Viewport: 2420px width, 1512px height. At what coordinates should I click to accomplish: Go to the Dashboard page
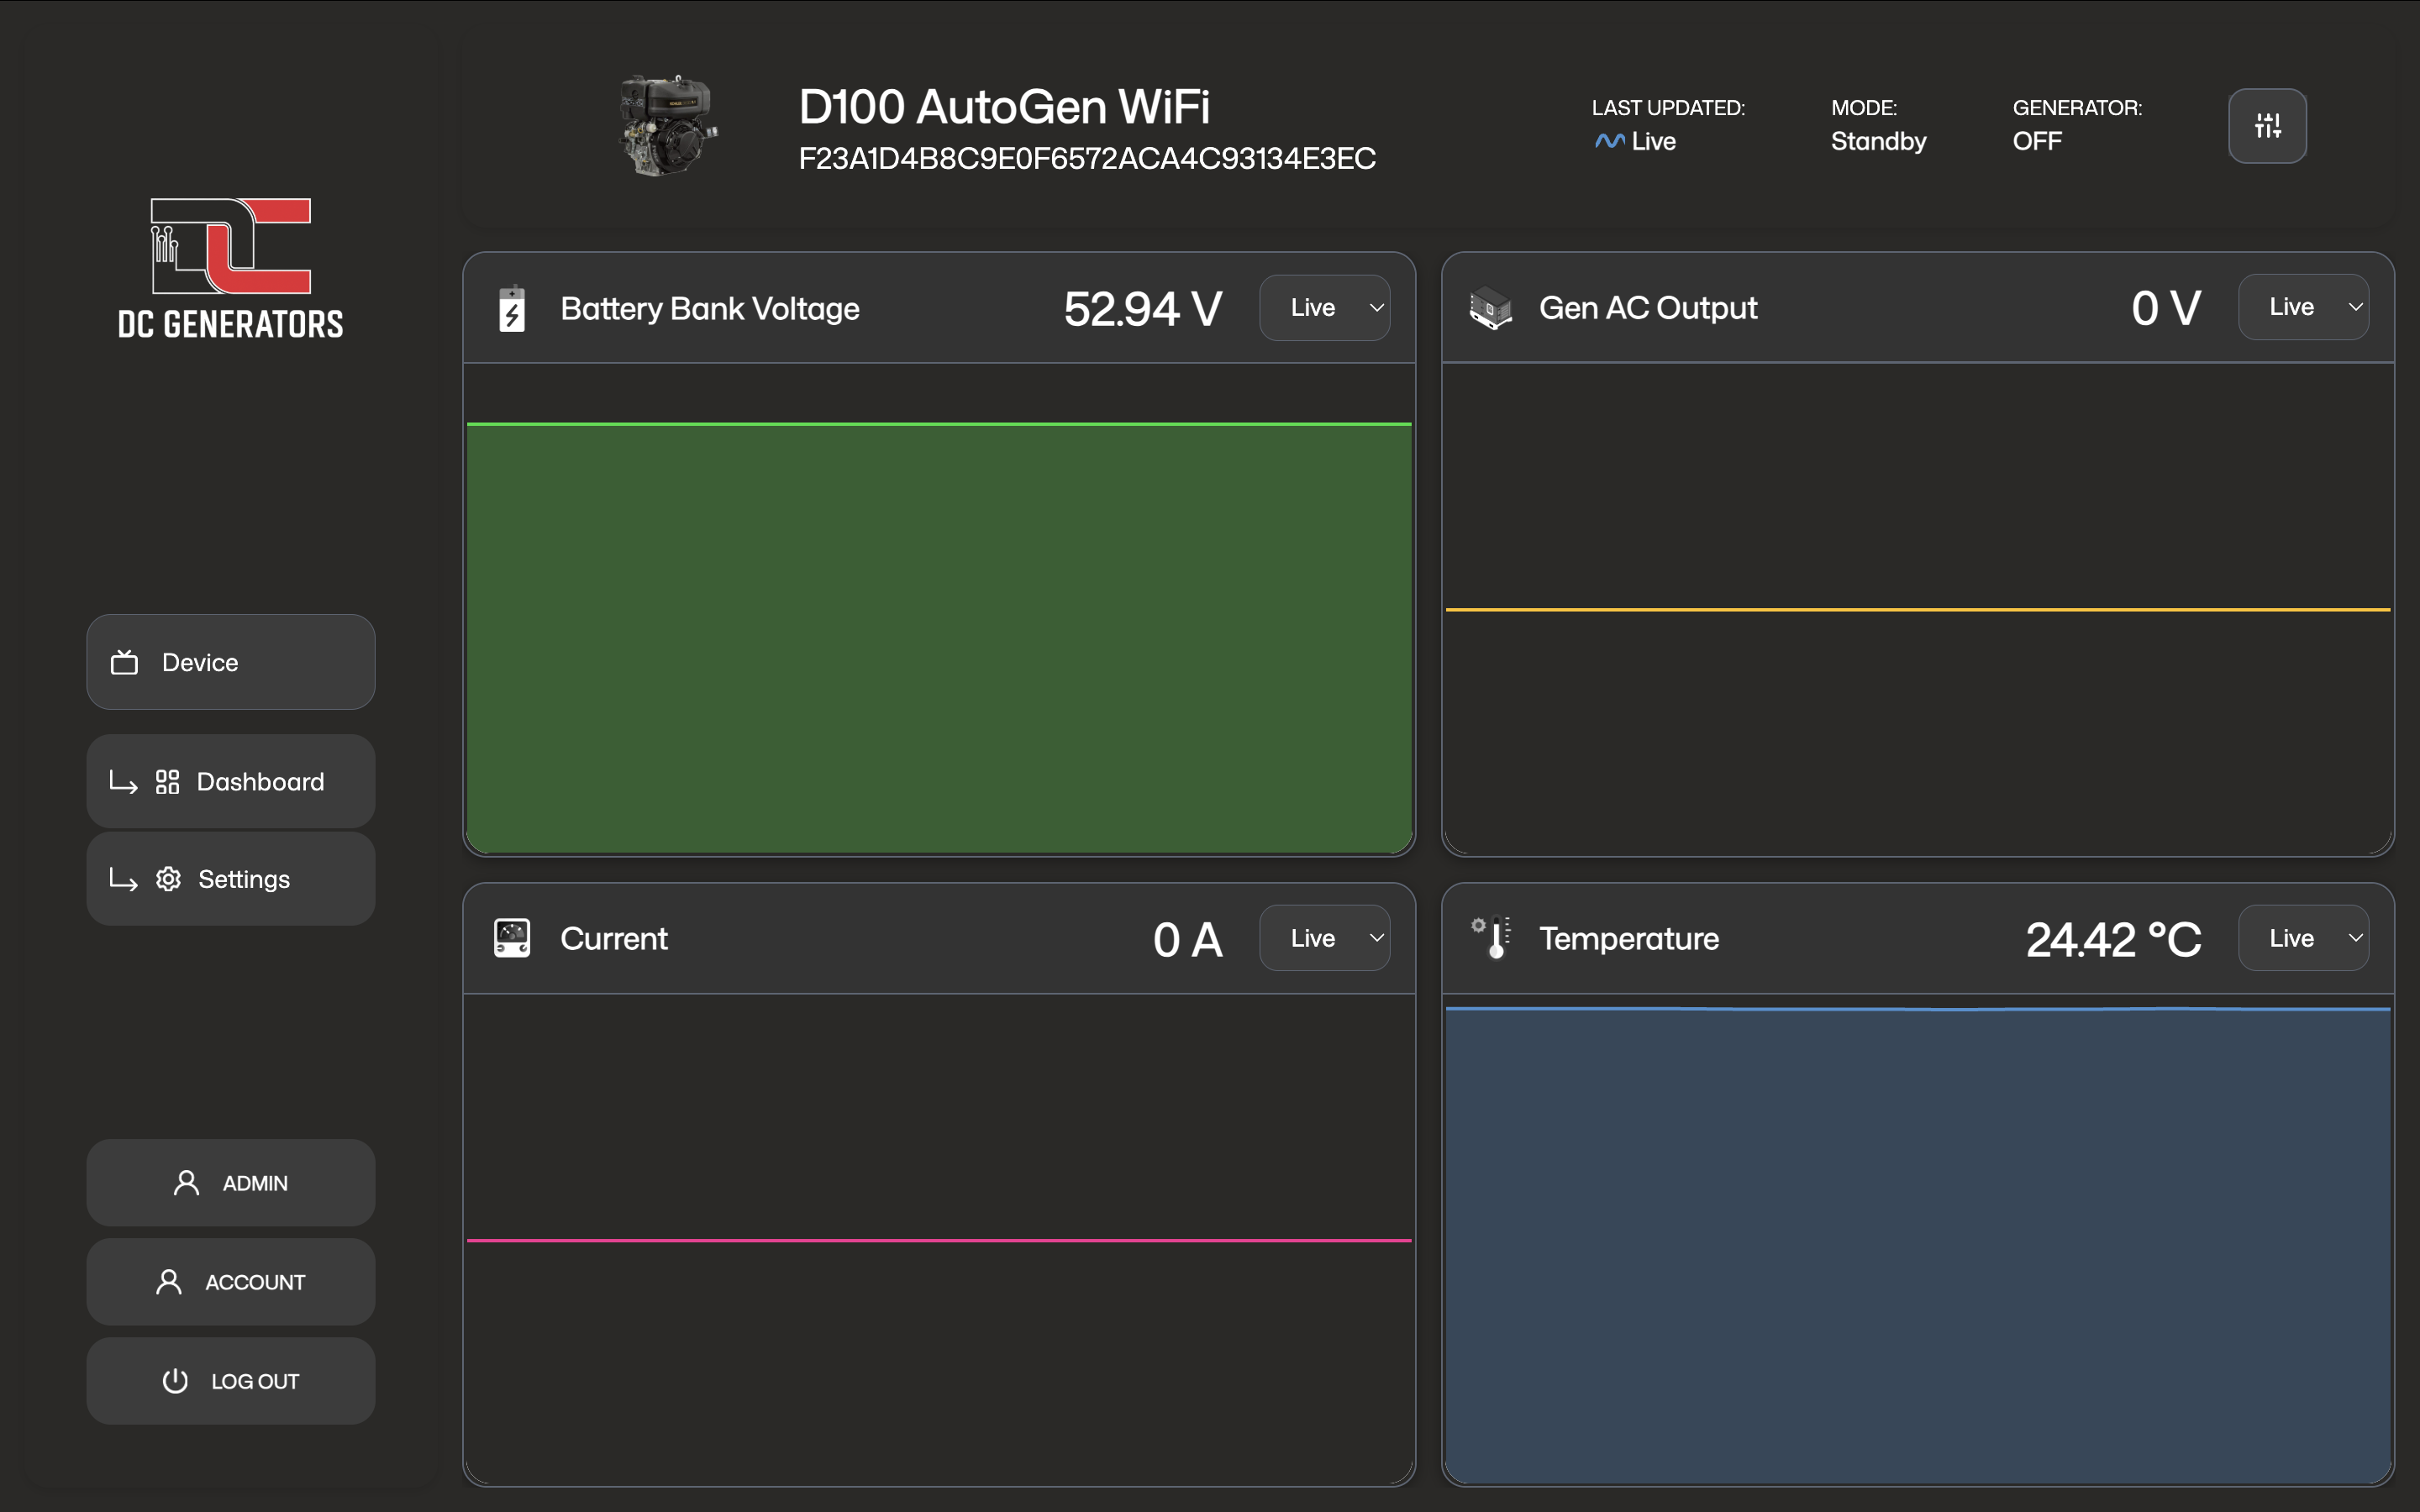[x=231, y=782]
